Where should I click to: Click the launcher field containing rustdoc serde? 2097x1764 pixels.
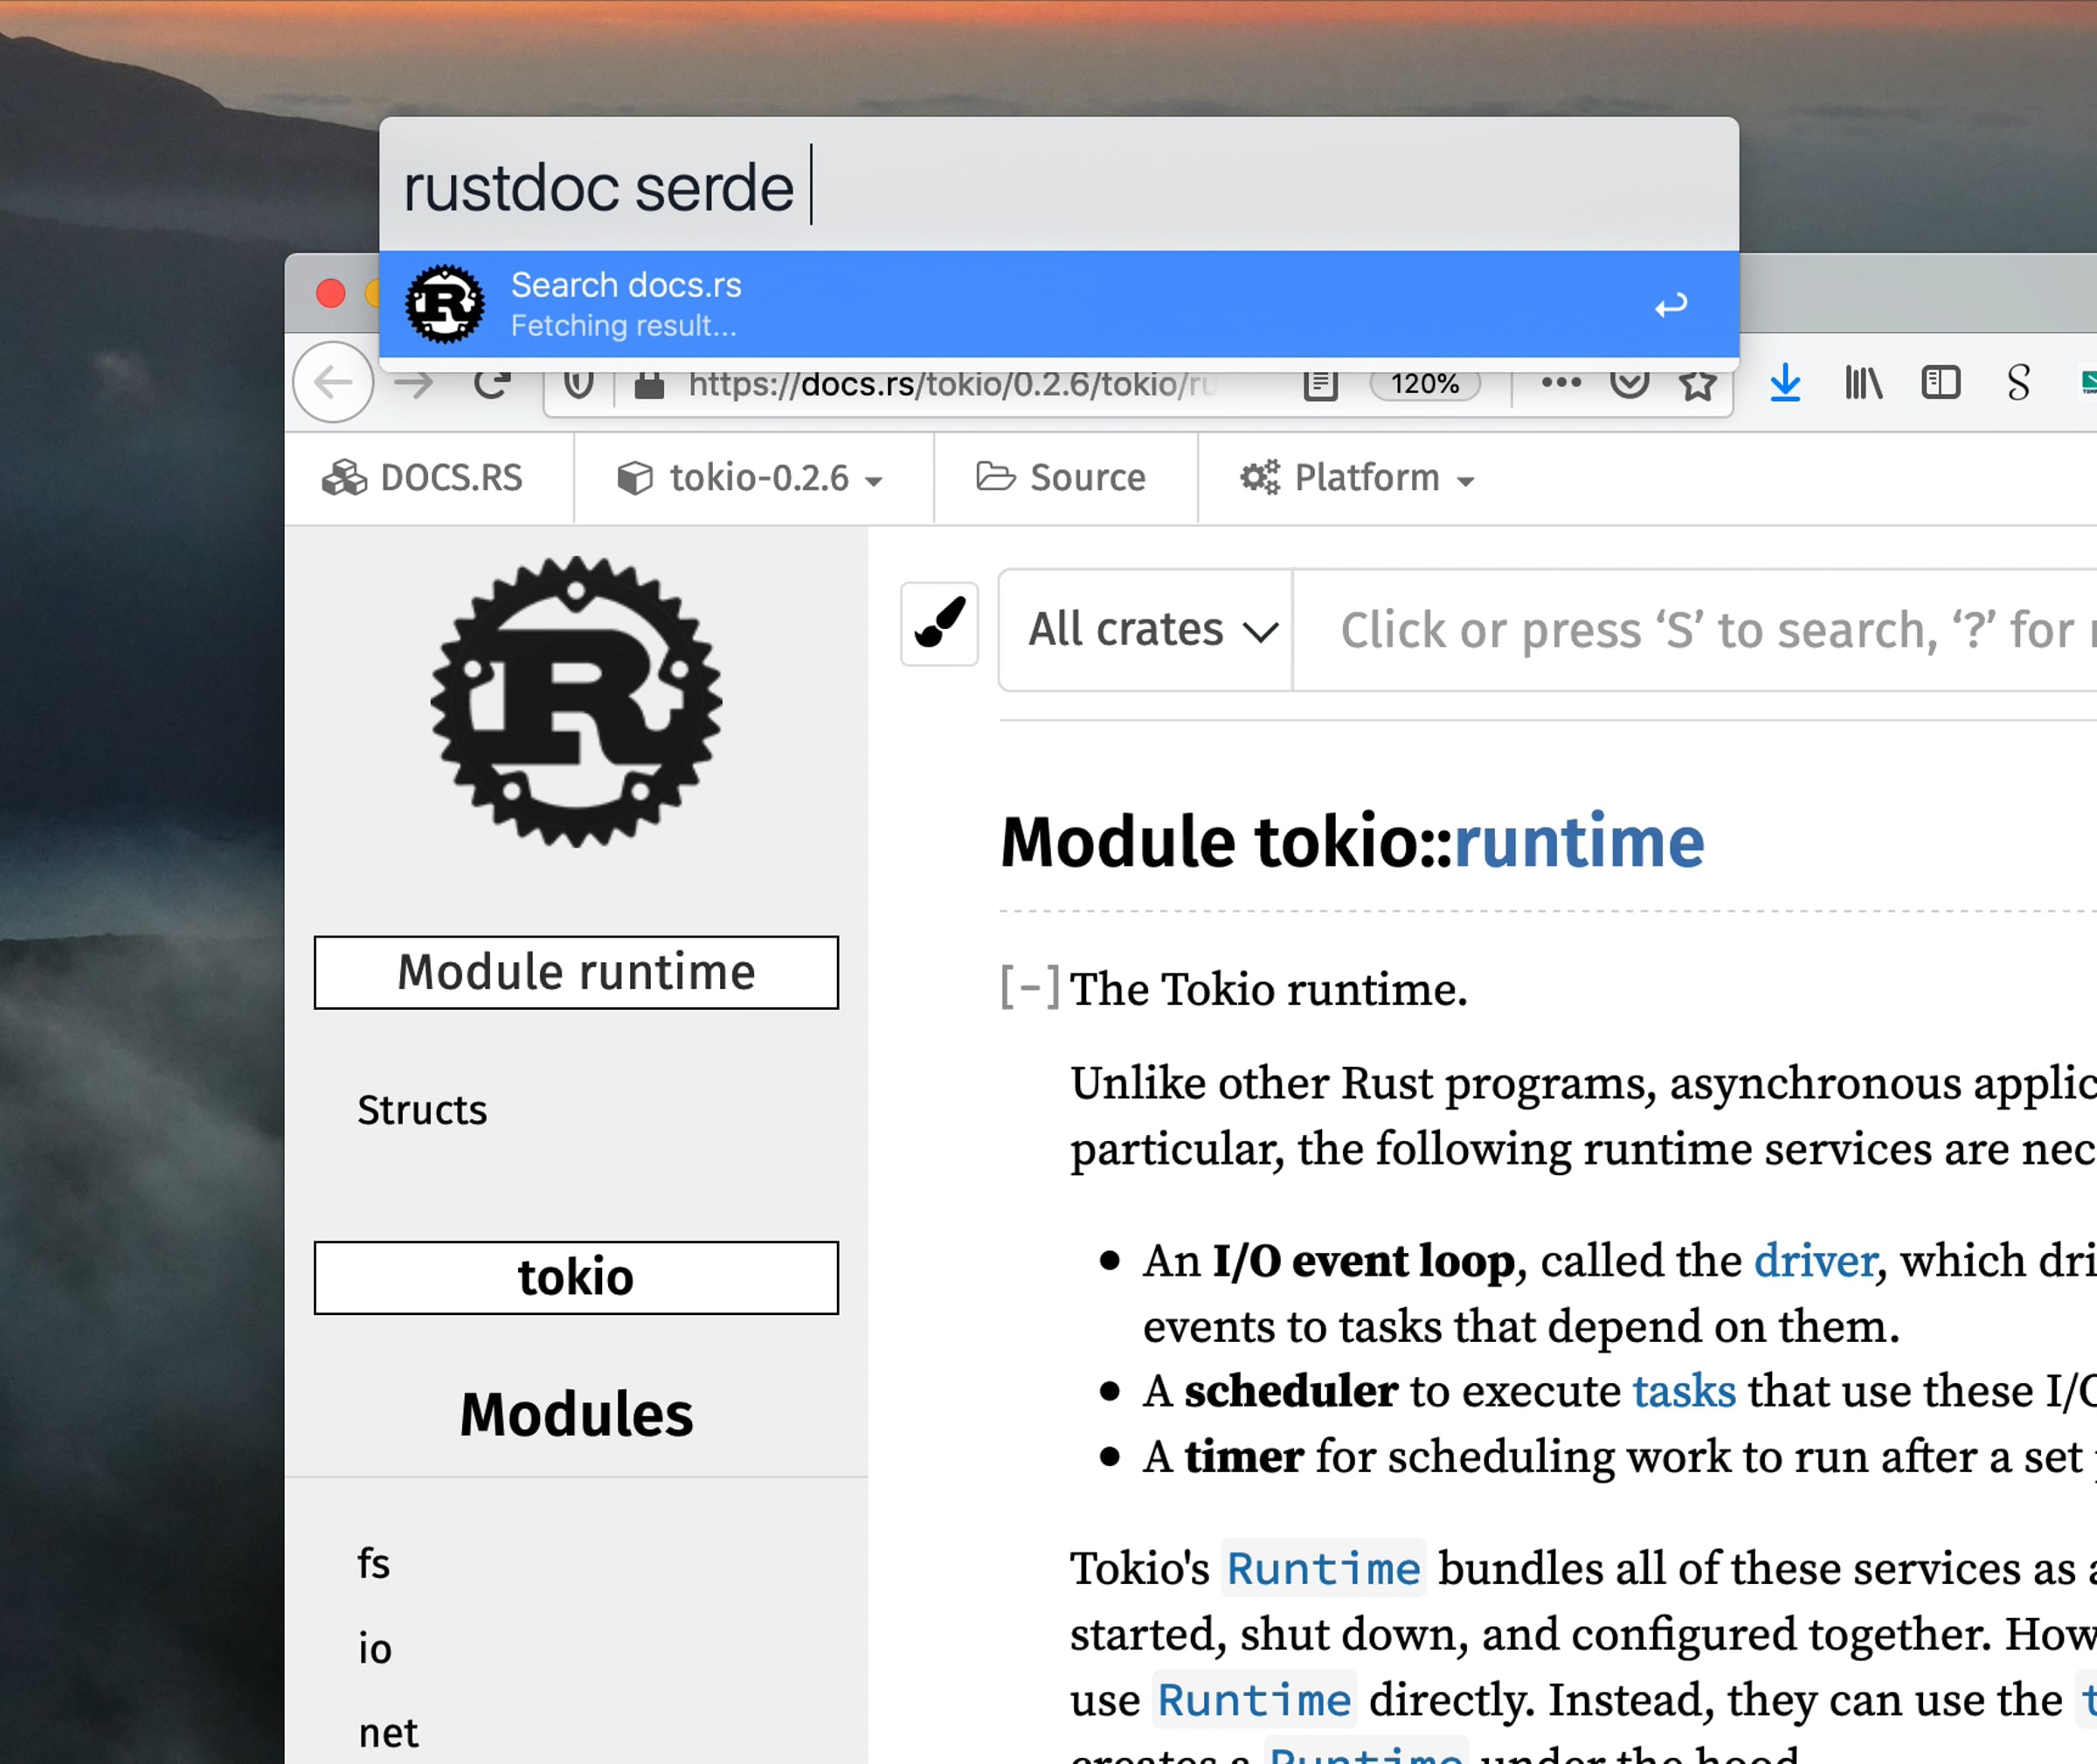click(x=1059, y=185)
